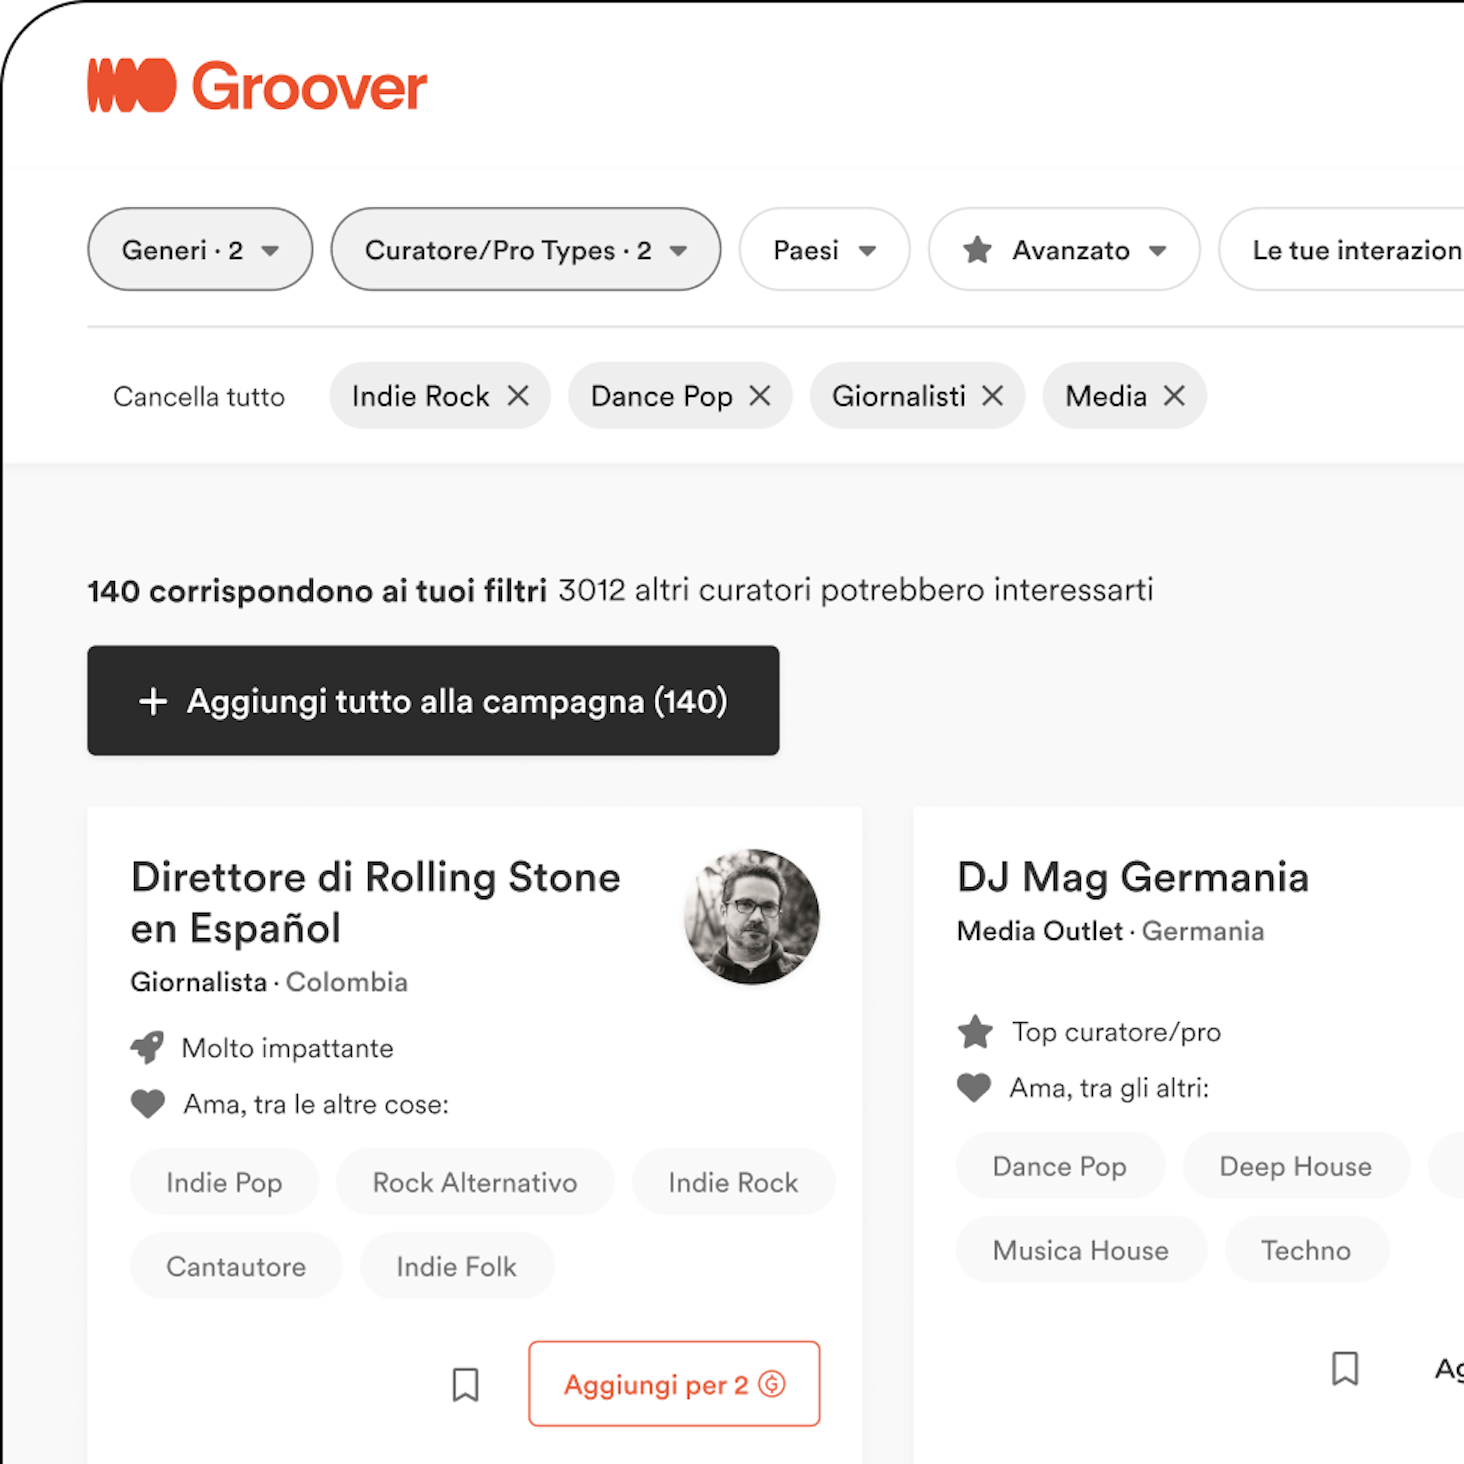Select the Cantautore genre tag
Viewport: 1464px width, 1464px height.
click(x=236, y=1266)
